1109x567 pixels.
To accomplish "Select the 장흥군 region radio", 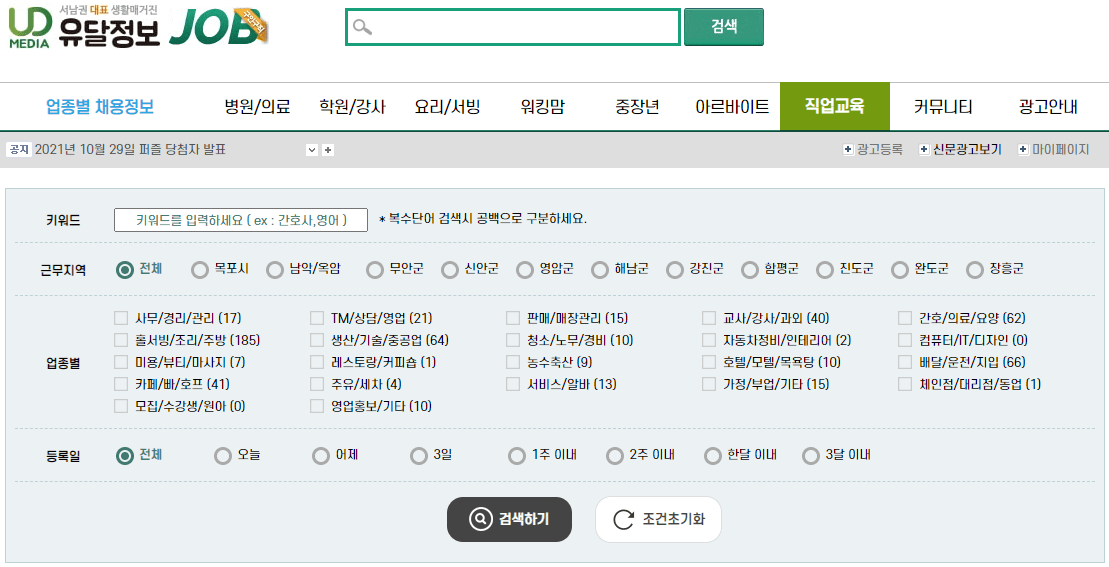I will (x=975, y=269).
